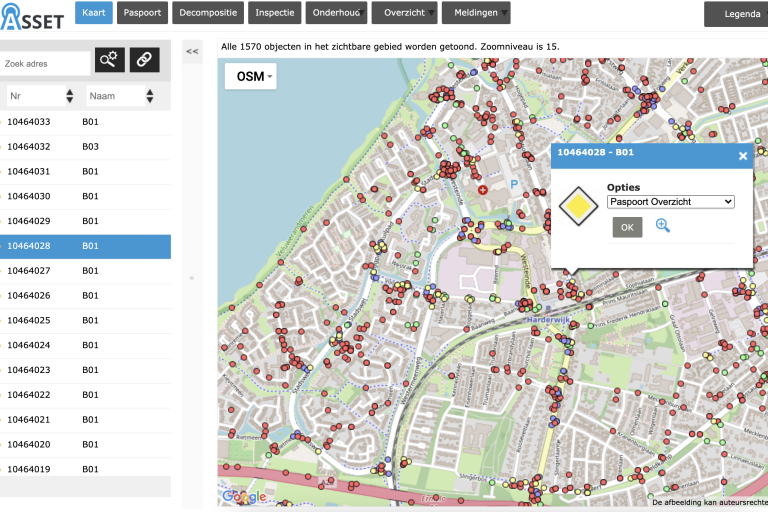768x512 pixels.
Task: Open the Decompositie tab
Action: tap(208, 13)
